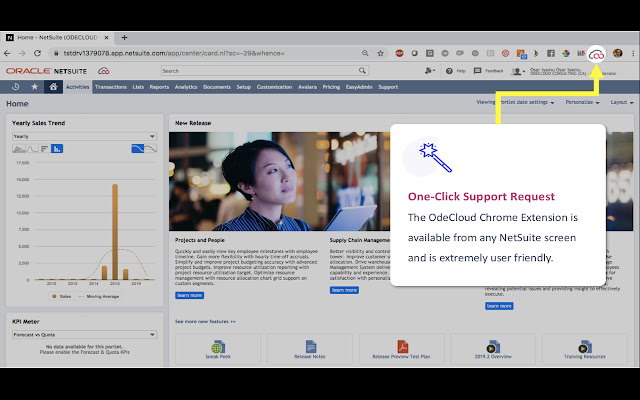Open the Release Notes document icon

pyautogui.click(x=310, y=349)
